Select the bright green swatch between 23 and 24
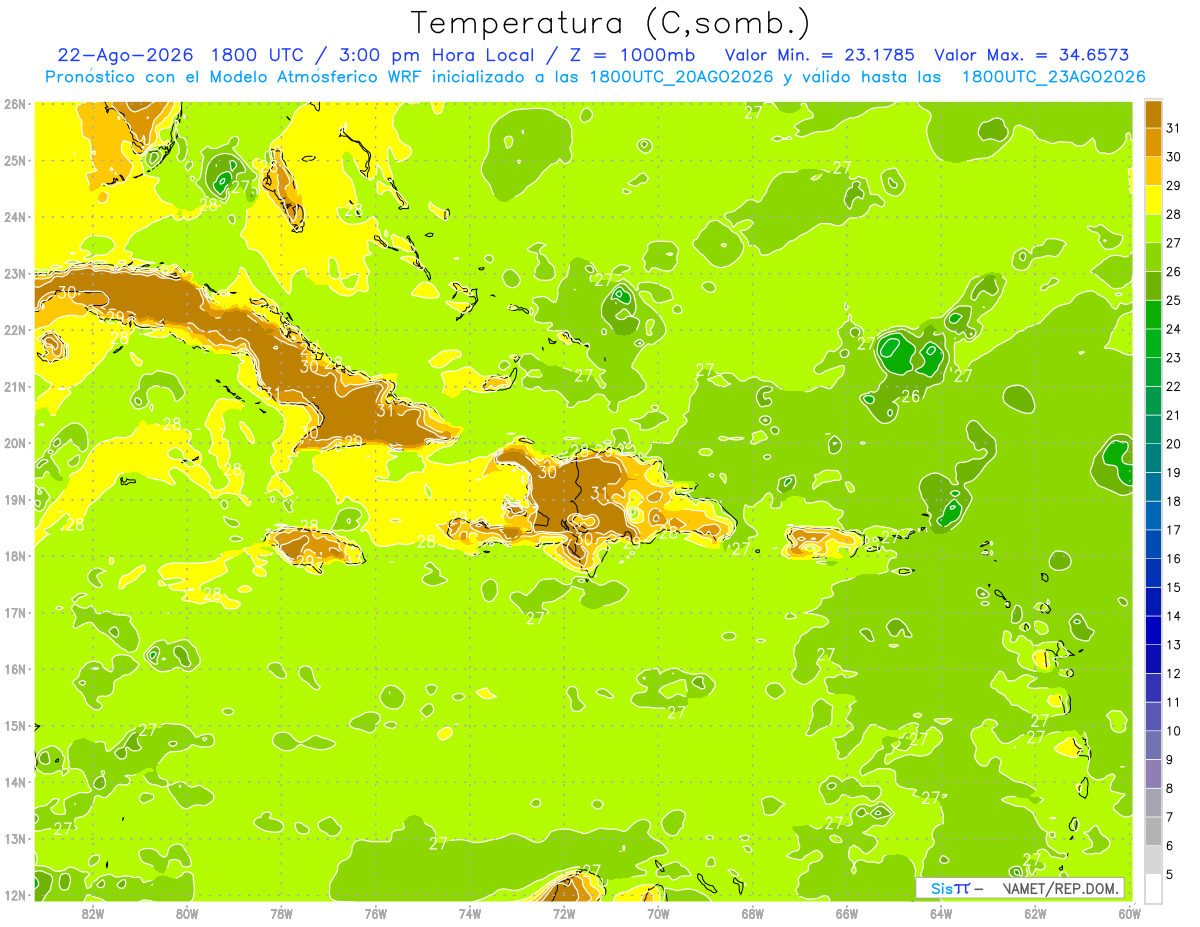The width and height of the screenshot is (1200, 927). click(x=1153, y=343)
